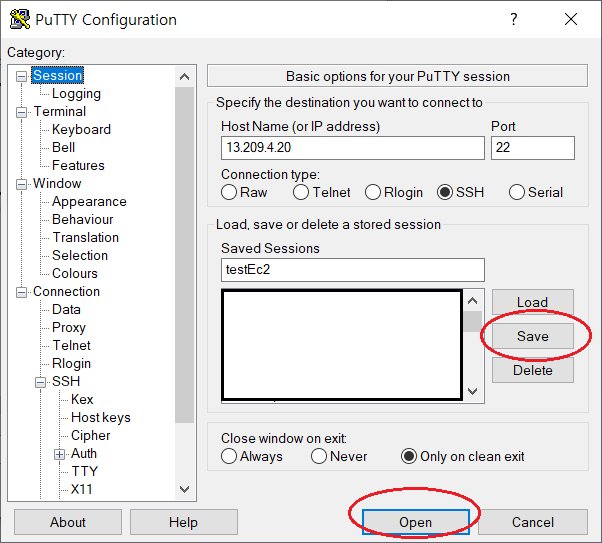Open the Terminal category
Image resolution: width=602 pixels, height=543 pixels.
tap(60, 111)
